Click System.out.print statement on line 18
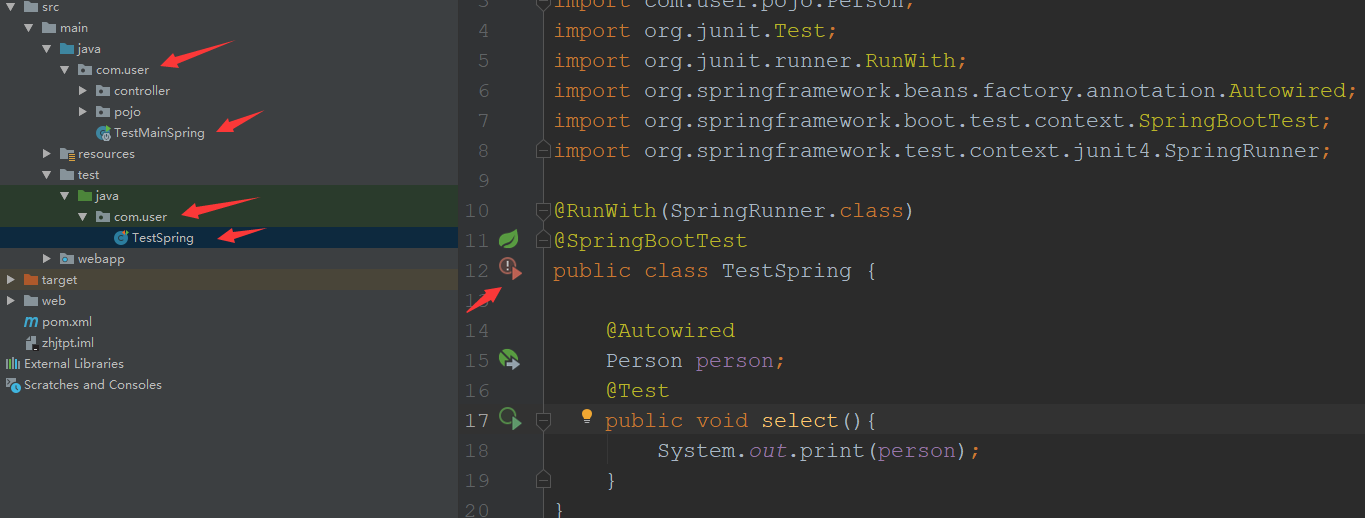The image size is (1365, 518). click(x=818, y=450)
